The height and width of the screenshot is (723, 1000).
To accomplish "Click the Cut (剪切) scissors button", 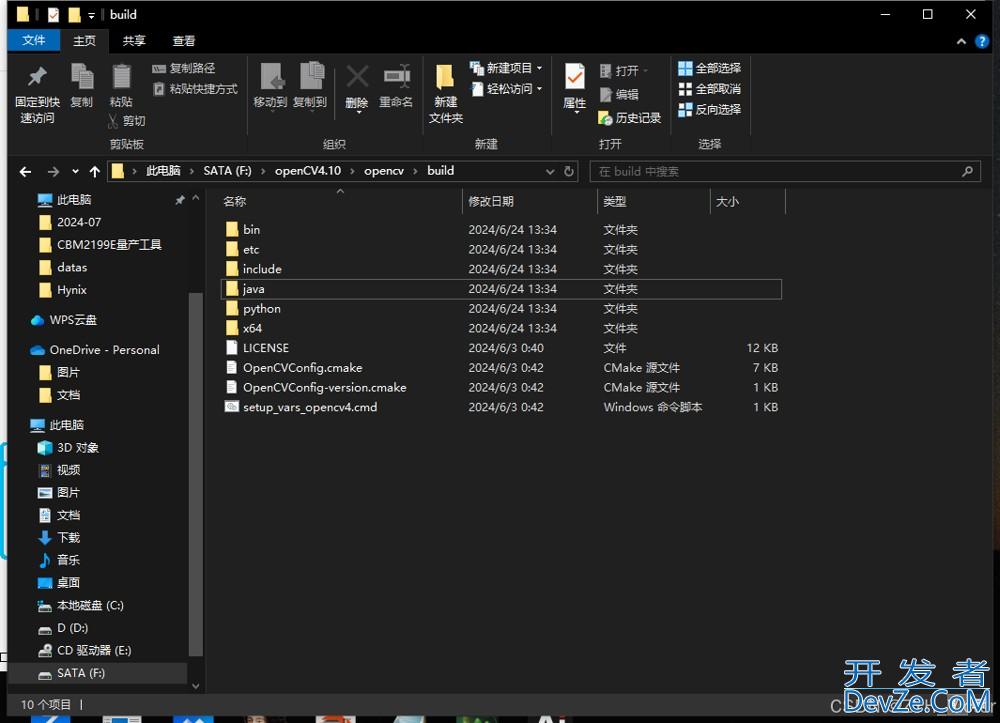I will click(x=126, y=120).
